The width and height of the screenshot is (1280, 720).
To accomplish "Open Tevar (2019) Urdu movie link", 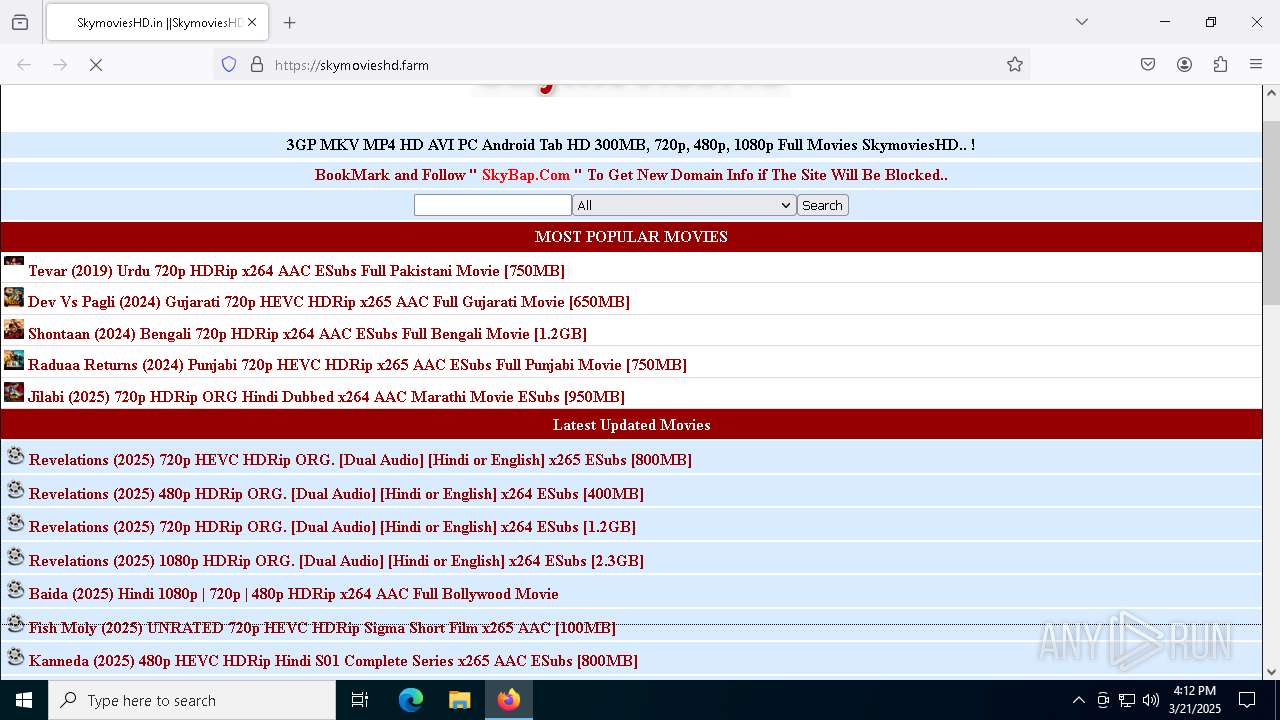I will coord(296,271).
